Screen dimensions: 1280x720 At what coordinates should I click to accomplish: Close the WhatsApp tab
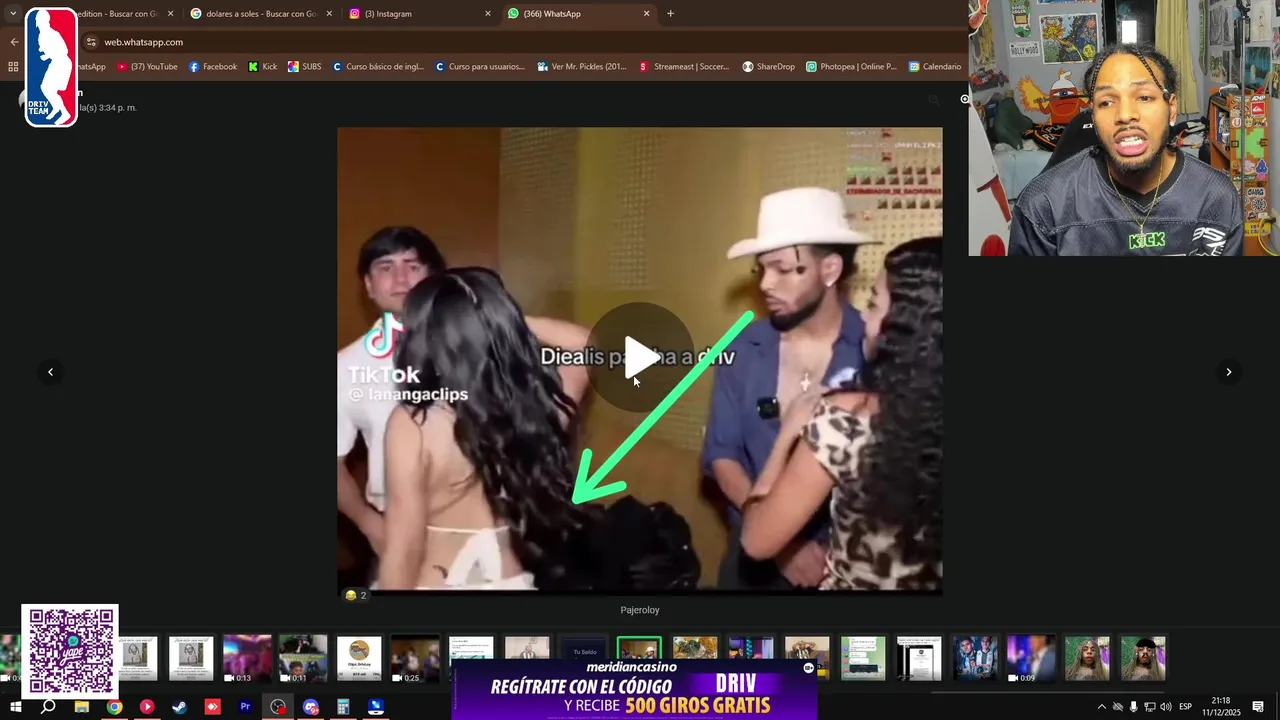point(646,14)
